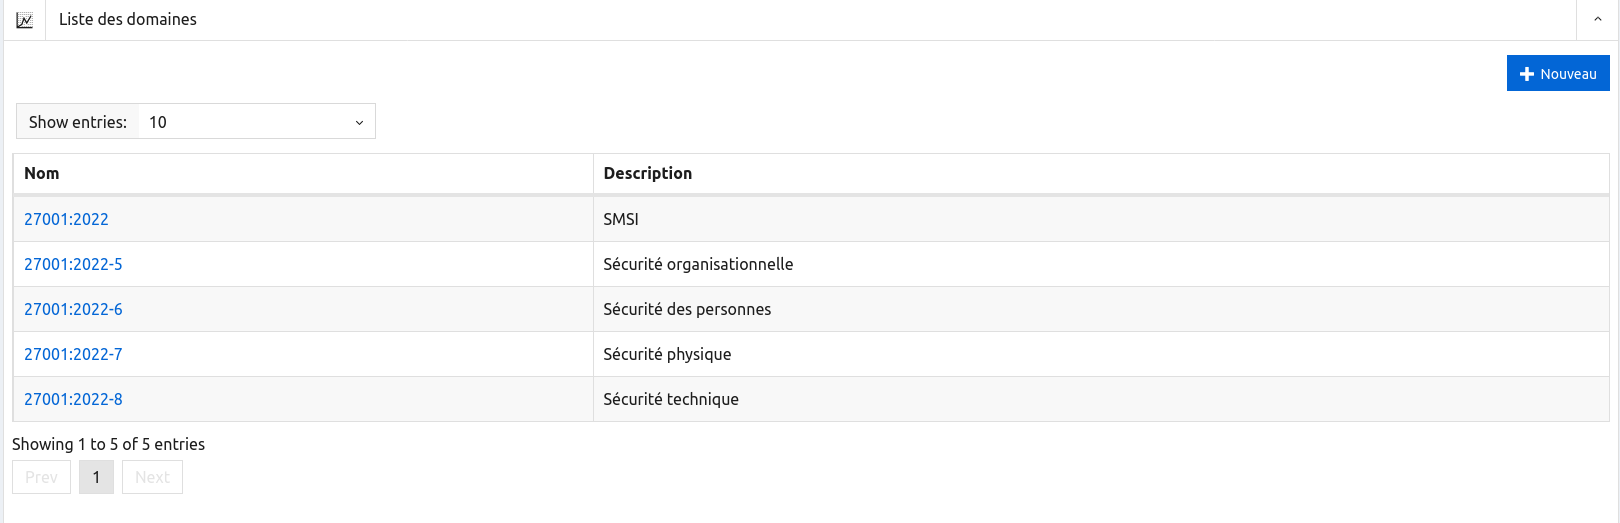The image size is (1620, 523).
Task: Open the 27001:2022-7 domain link
Action: tap(73, 354)
